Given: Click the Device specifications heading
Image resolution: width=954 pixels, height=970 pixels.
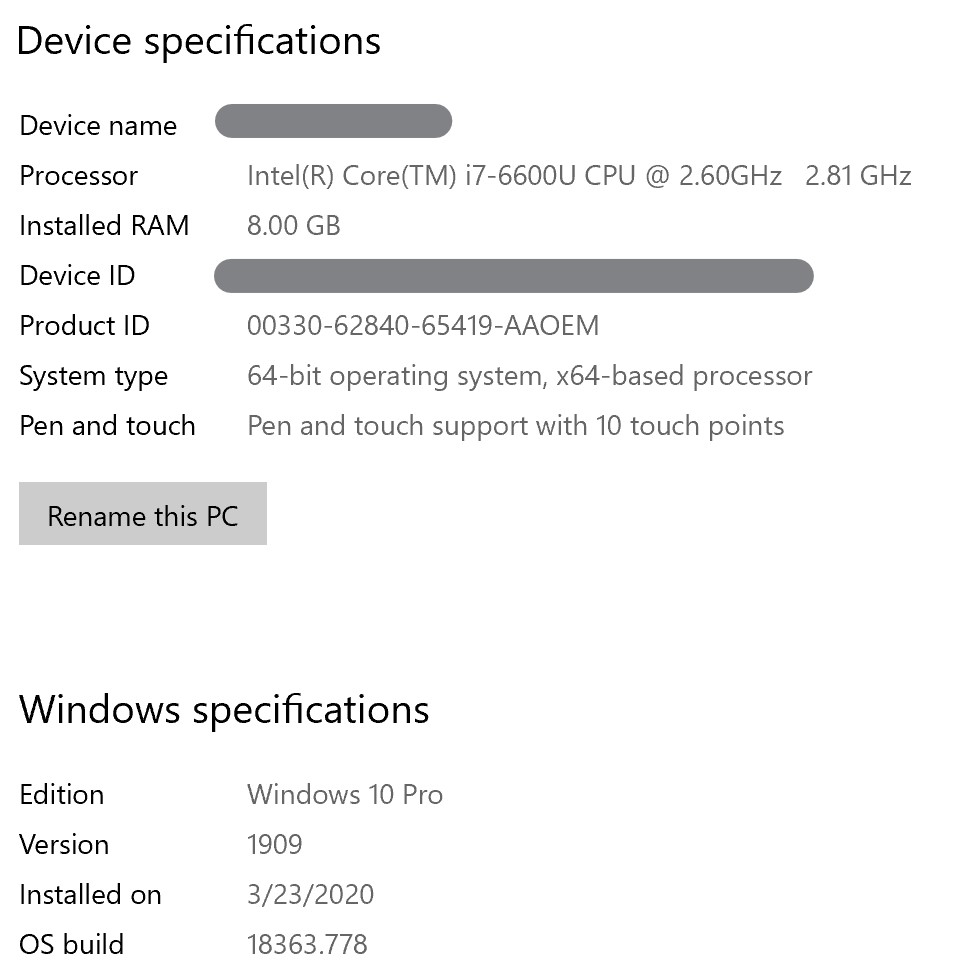Looking at the screenshot, I should point(199,41).
